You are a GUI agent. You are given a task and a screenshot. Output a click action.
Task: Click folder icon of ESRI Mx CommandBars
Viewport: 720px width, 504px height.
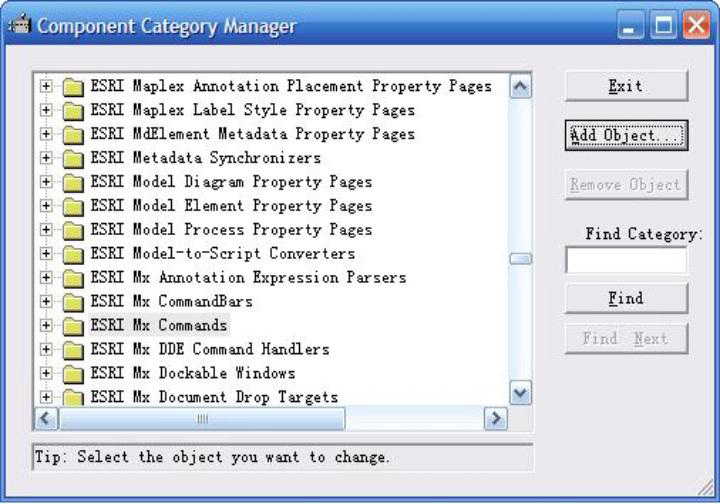point(73,302)
